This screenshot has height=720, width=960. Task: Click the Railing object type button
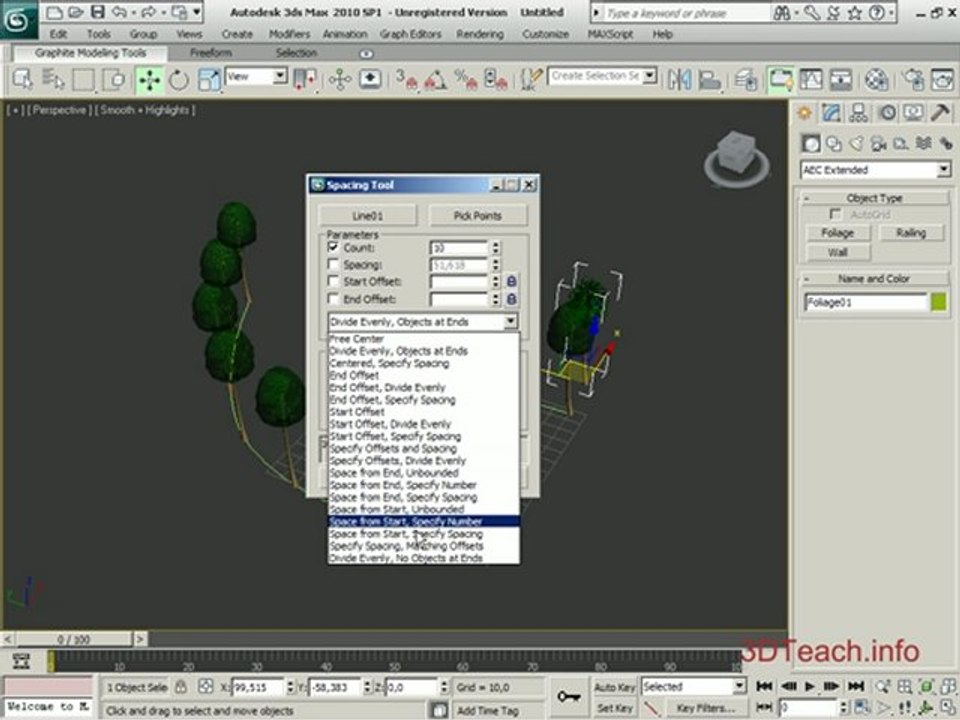(x=911, y=233)
